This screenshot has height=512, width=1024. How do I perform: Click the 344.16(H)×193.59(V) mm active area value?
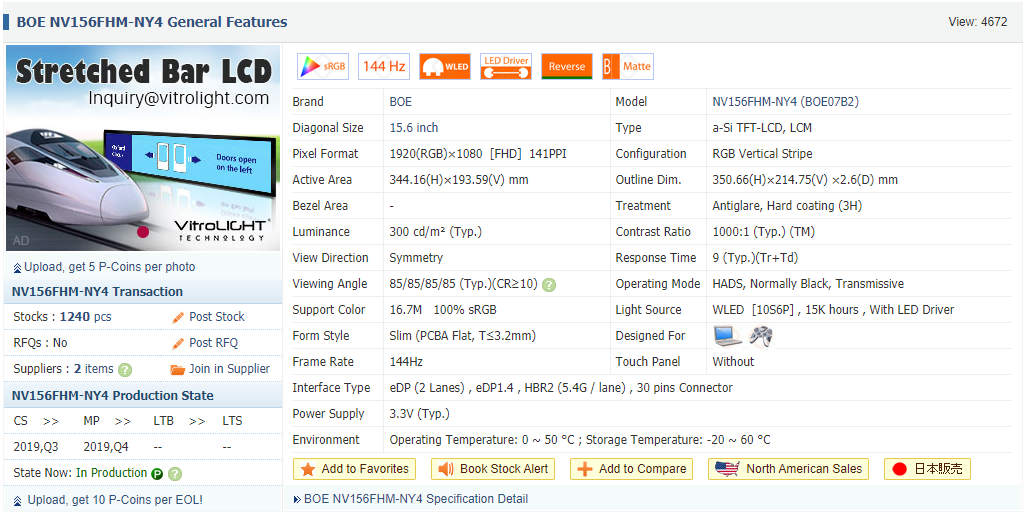(x=459, y=180)
